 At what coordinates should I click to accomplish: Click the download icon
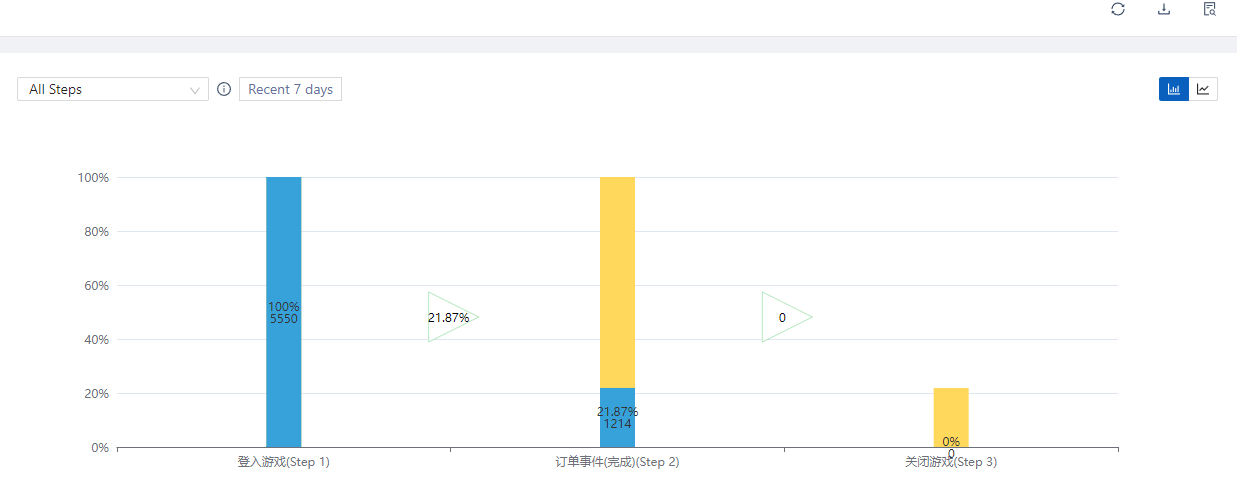(1164, 9)
